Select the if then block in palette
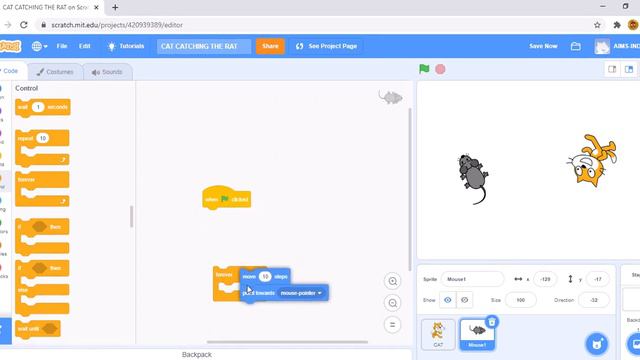640x360 pixels. pyautogui.click(x=42, y=237)
